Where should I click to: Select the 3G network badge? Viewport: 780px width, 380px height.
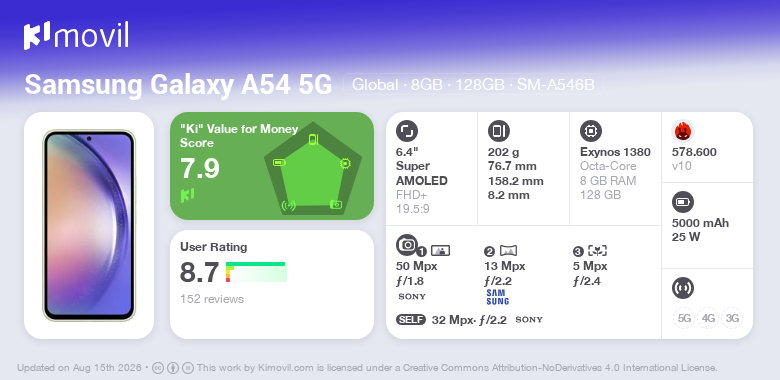click(x=732, y=318)
